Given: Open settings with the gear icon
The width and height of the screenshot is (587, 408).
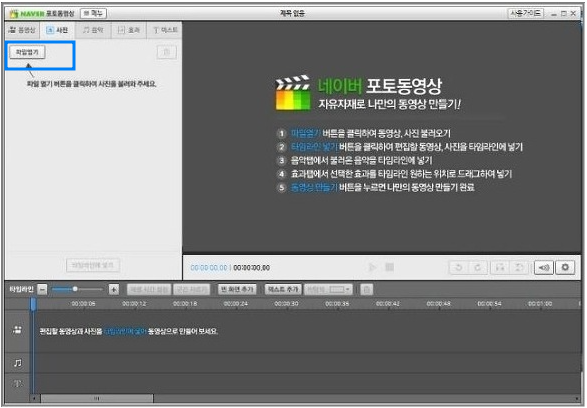Looking at the screenshot, I should (x=565, y=267).
